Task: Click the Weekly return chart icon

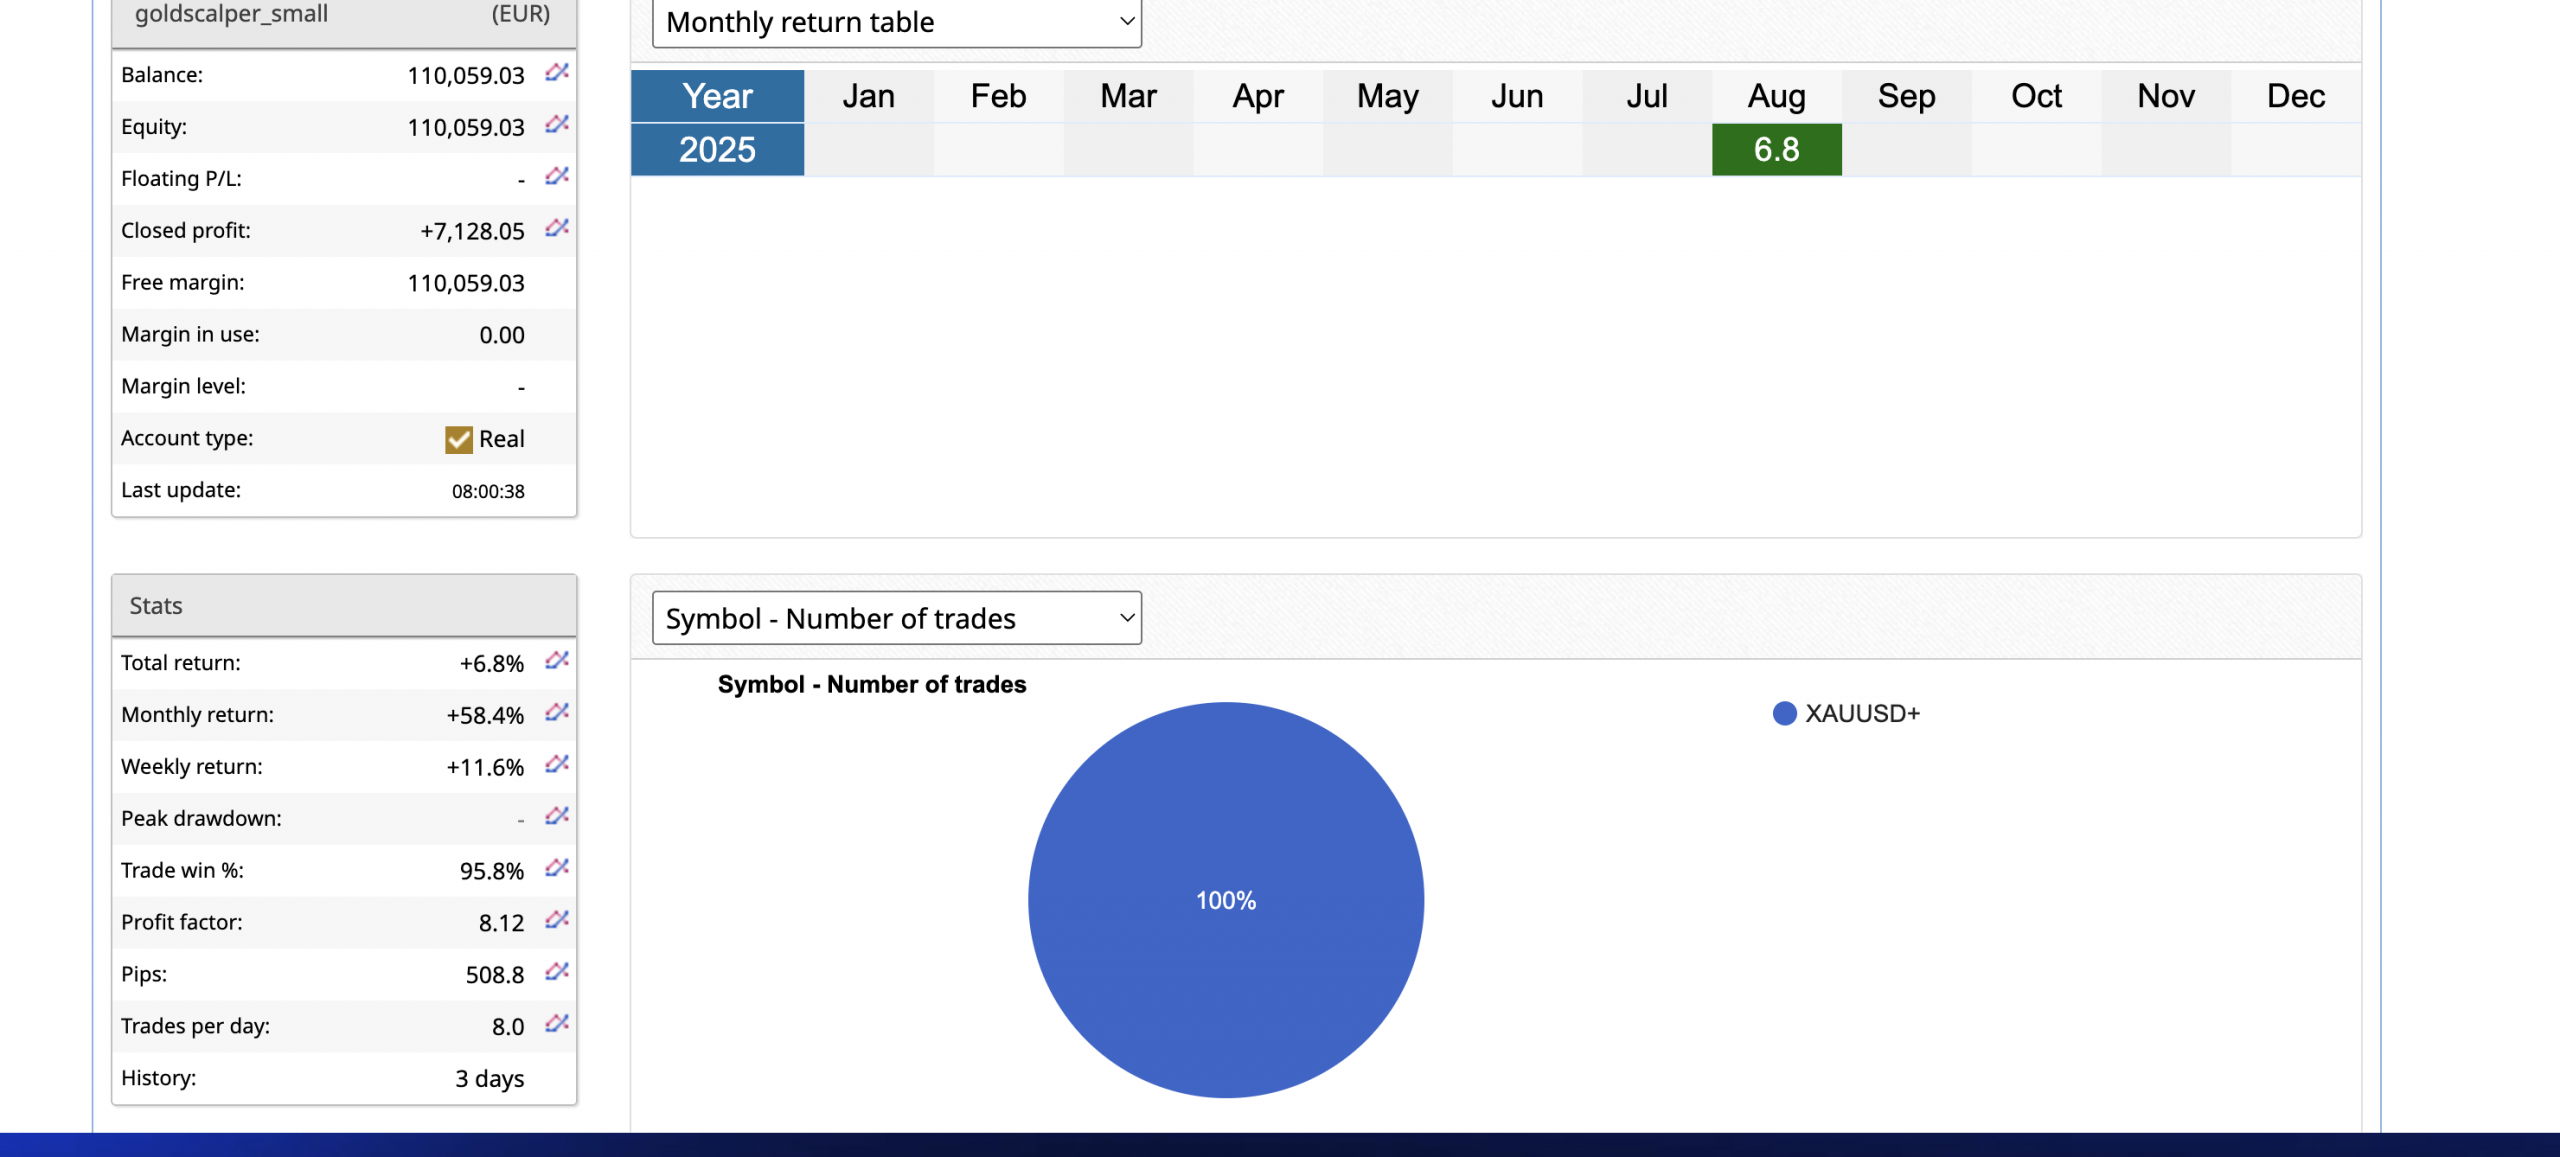Action: [557, 764]
